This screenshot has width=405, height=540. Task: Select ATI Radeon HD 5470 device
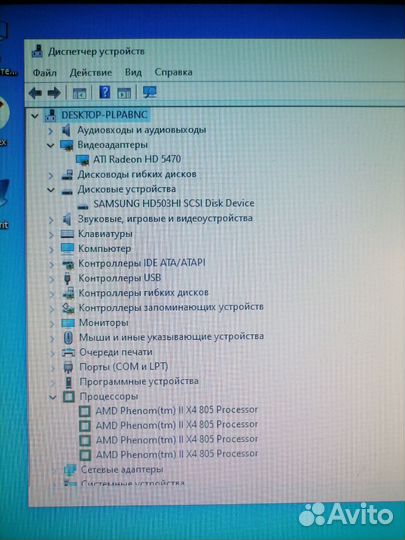(x=137, y=159)
